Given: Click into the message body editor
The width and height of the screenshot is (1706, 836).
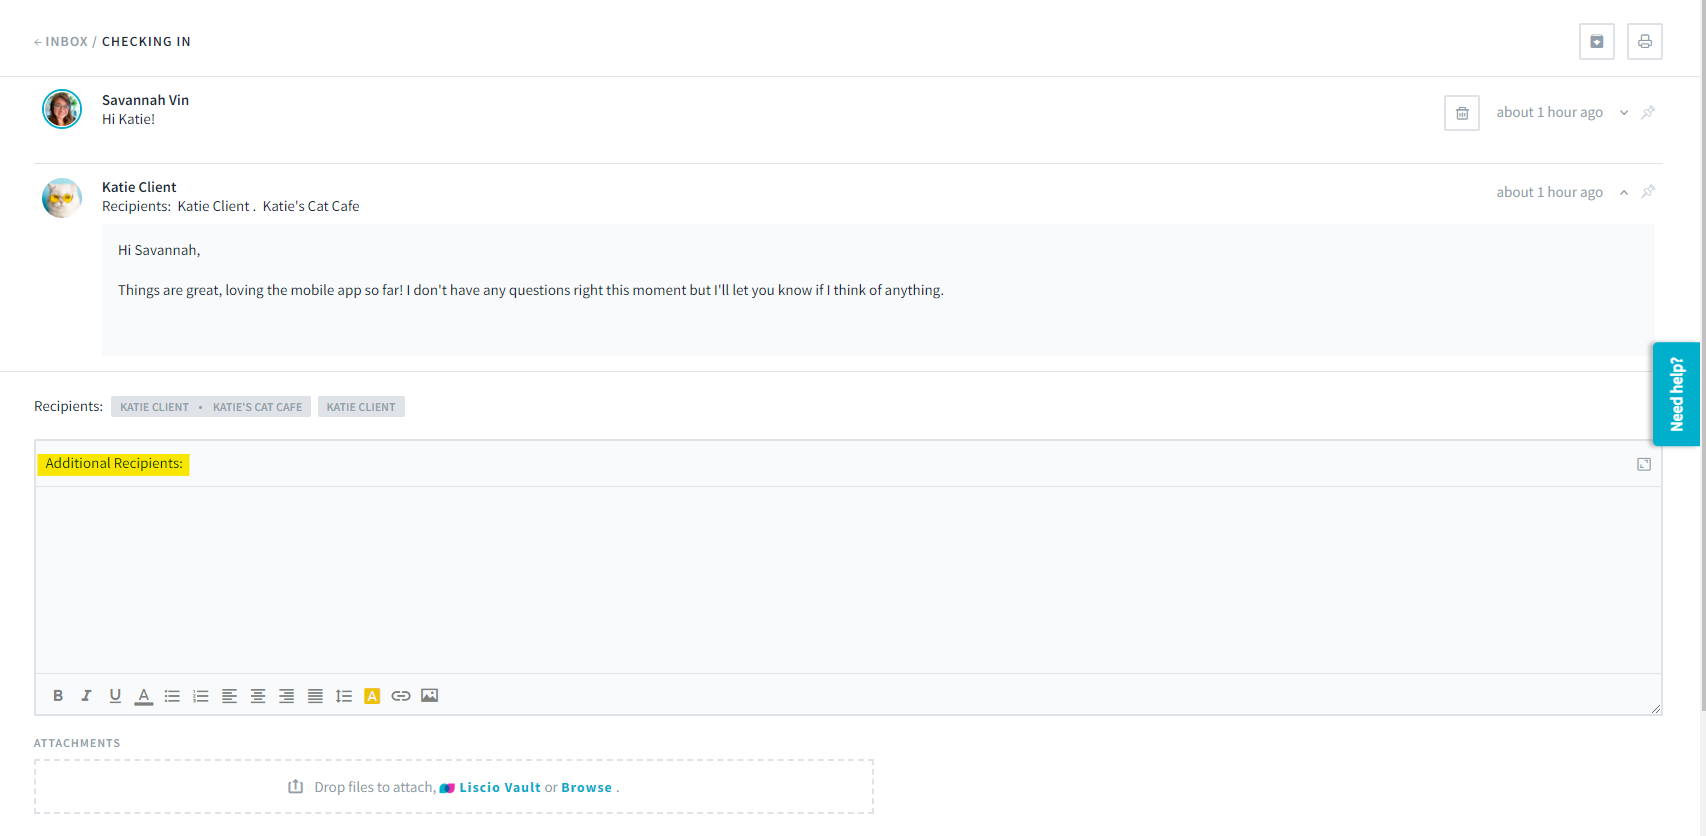Looking at the screenshot, I should pyautogui.click(x=848, y=580).
